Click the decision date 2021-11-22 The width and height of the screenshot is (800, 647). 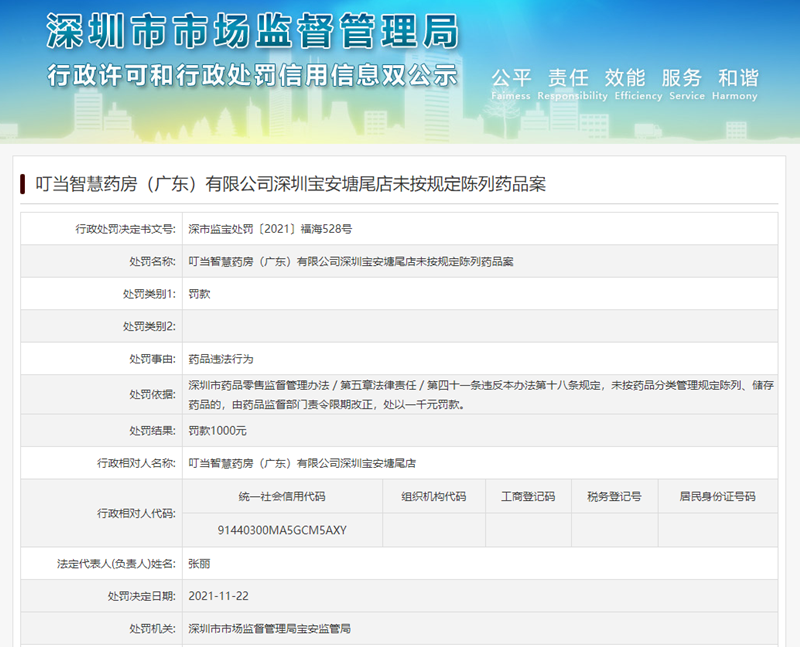(x=218, y=596)
